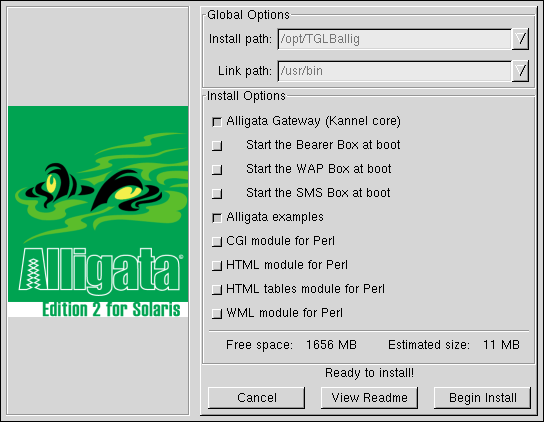The image size is (544, 422).
Task: Click the Edition 2 for Solaris banner
Action: pyautogui.click(x=111, y=309)
